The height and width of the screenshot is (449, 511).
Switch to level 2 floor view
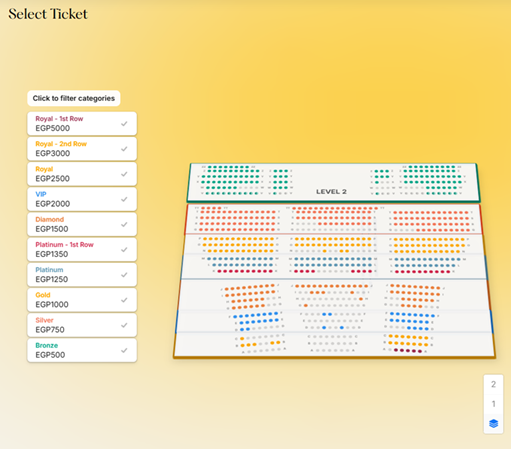coord(493,384)
